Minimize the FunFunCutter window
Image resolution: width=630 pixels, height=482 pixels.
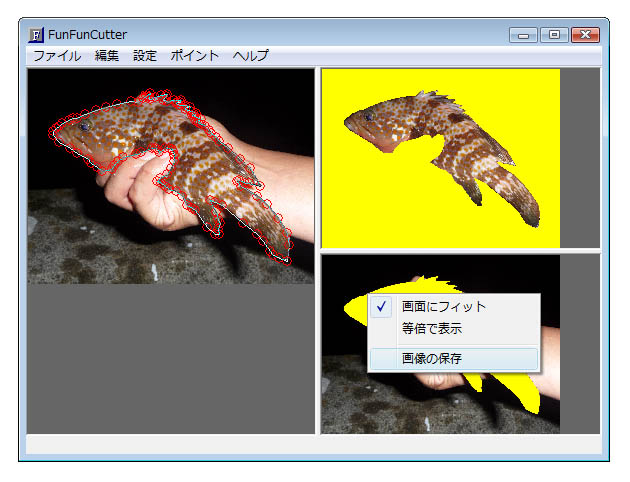coord(523,35)
